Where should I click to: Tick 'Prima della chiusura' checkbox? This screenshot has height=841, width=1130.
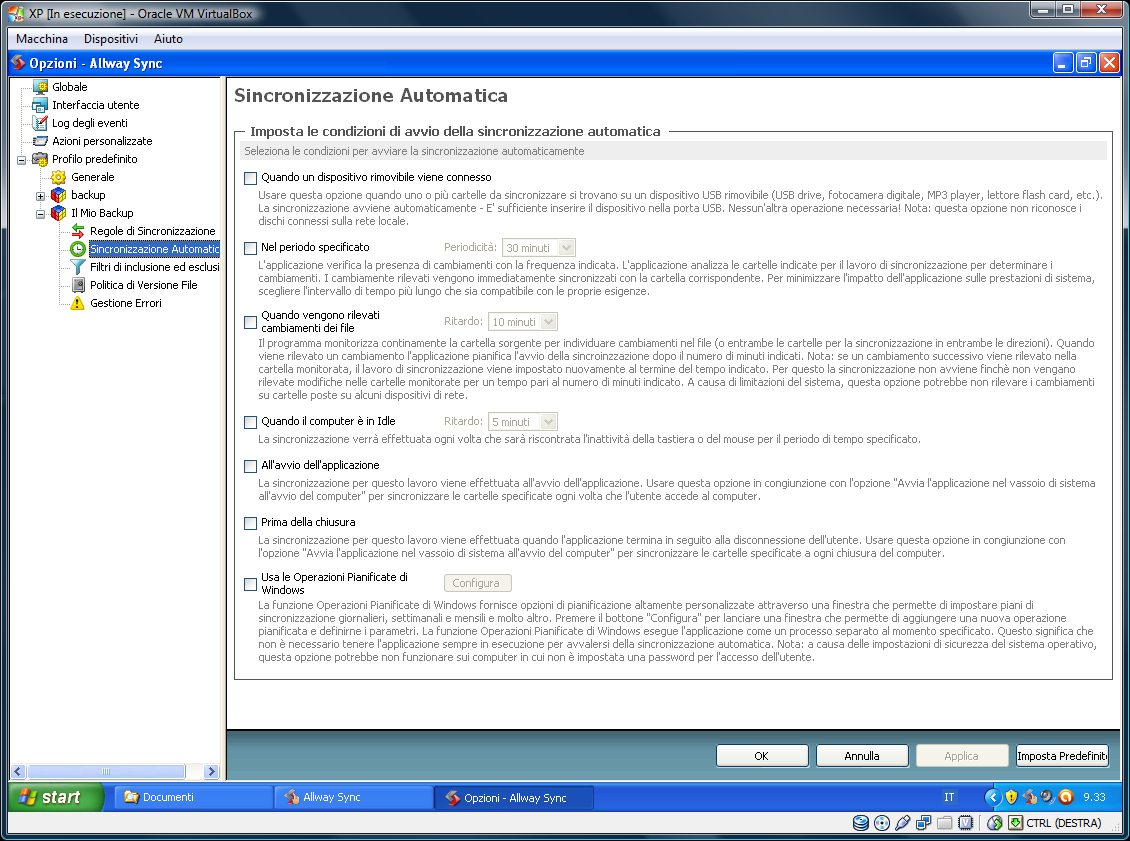[251, 523]
